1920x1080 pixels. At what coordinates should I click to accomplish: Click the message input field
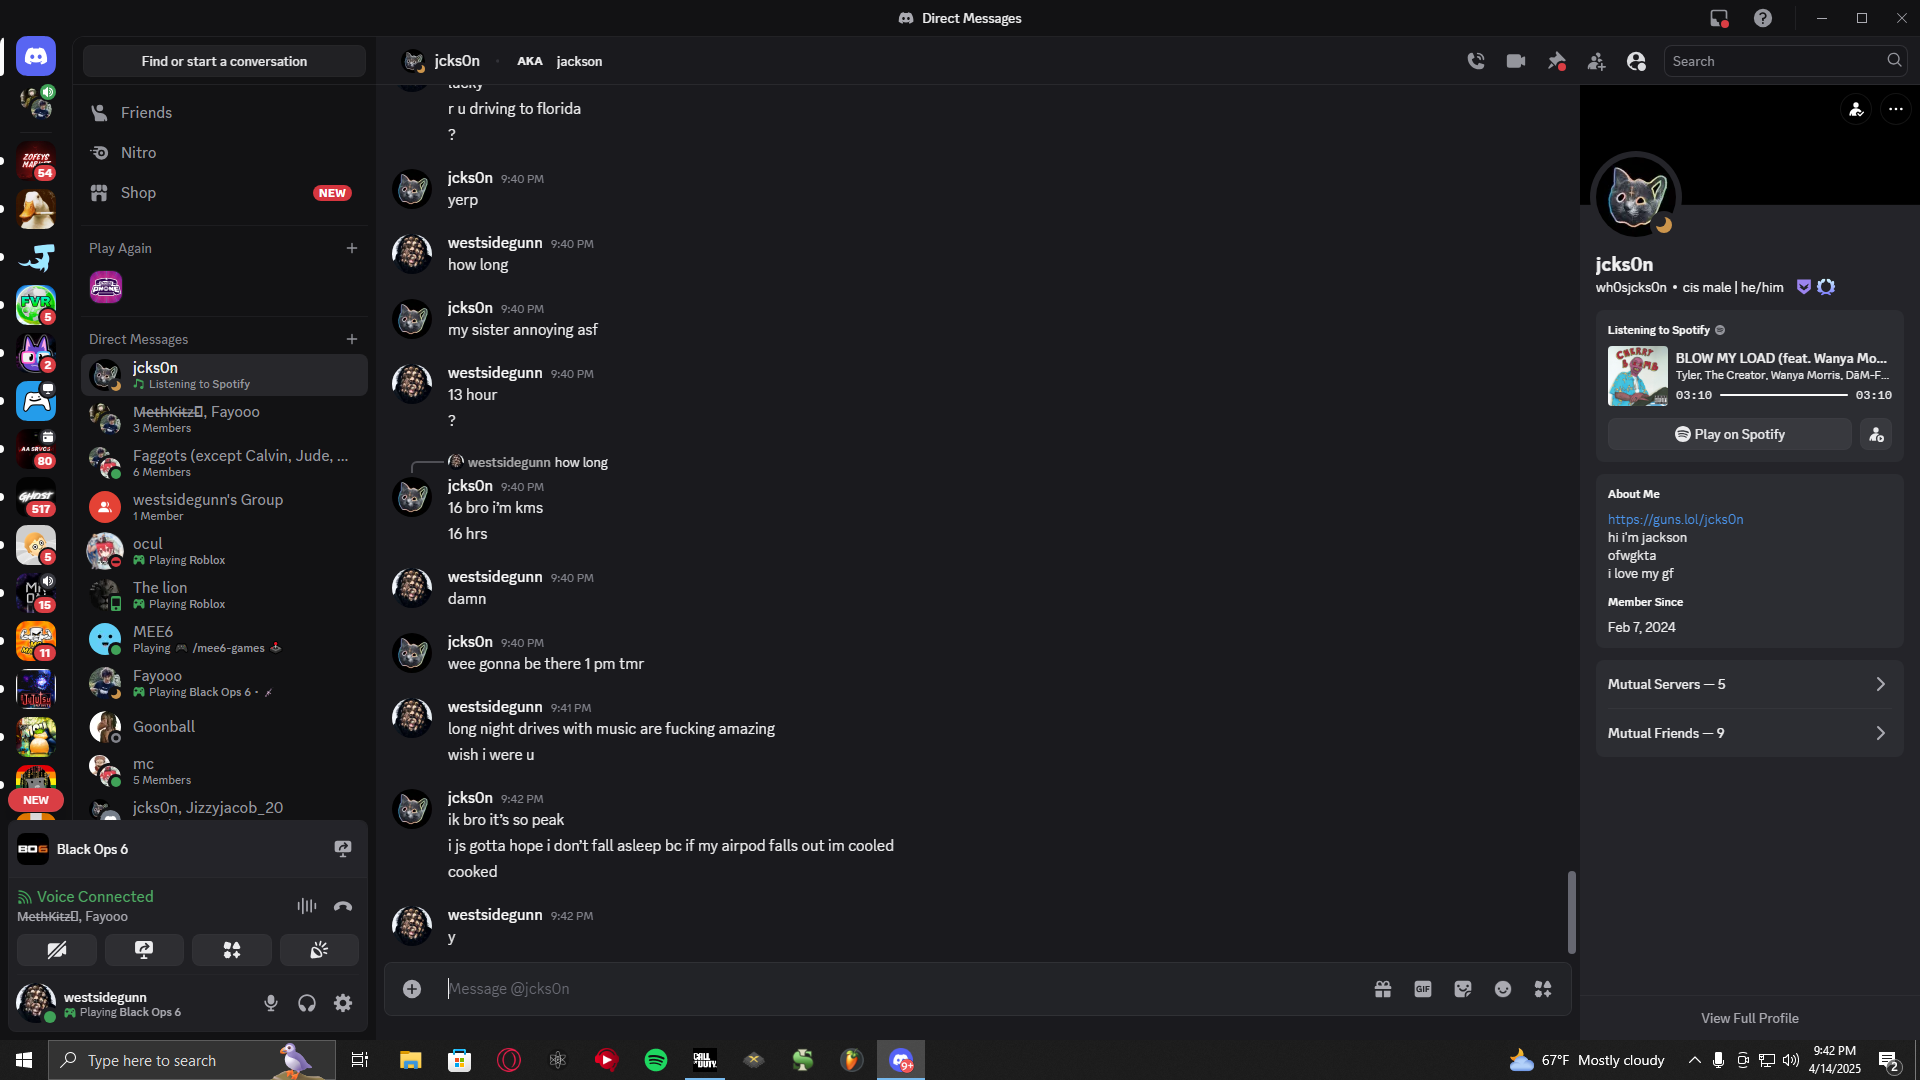pos(900,989)
